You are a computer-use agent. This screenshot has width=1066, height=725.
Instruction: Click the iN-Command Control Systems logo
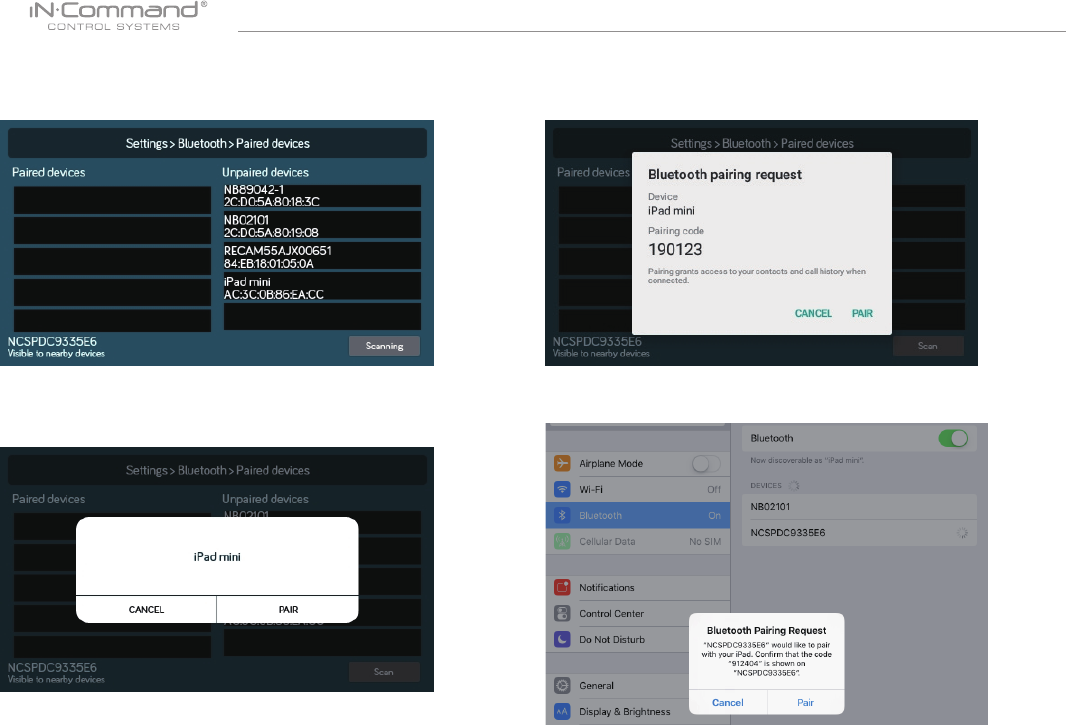click(x=118, y=16)
